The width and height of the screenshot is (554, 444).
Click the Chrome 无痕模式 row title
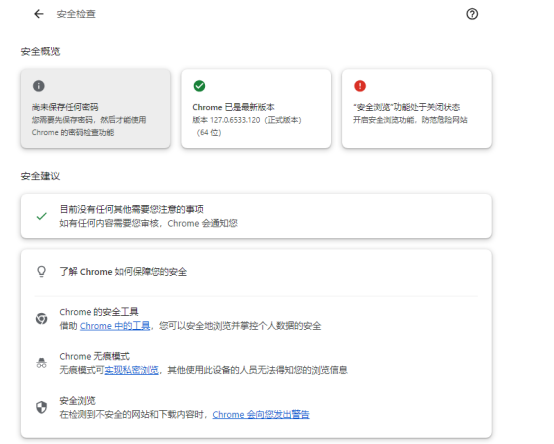tap(94, 356)
